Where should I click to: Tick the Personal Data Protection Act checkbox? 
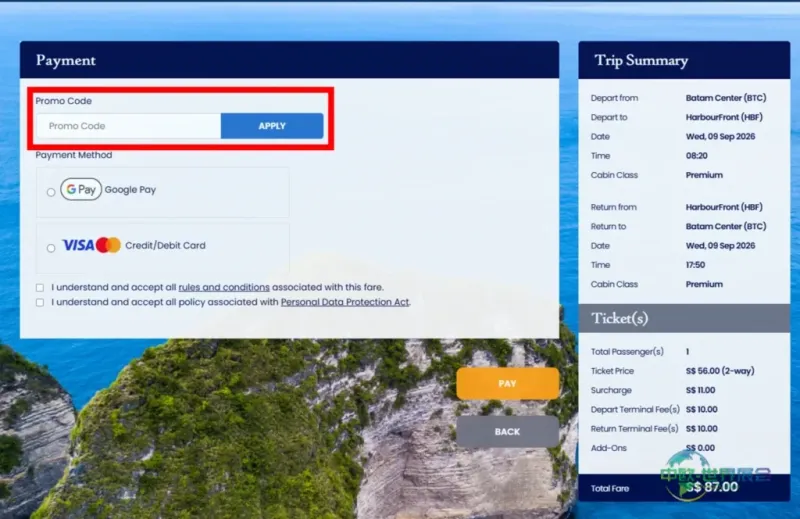point(40,302)
